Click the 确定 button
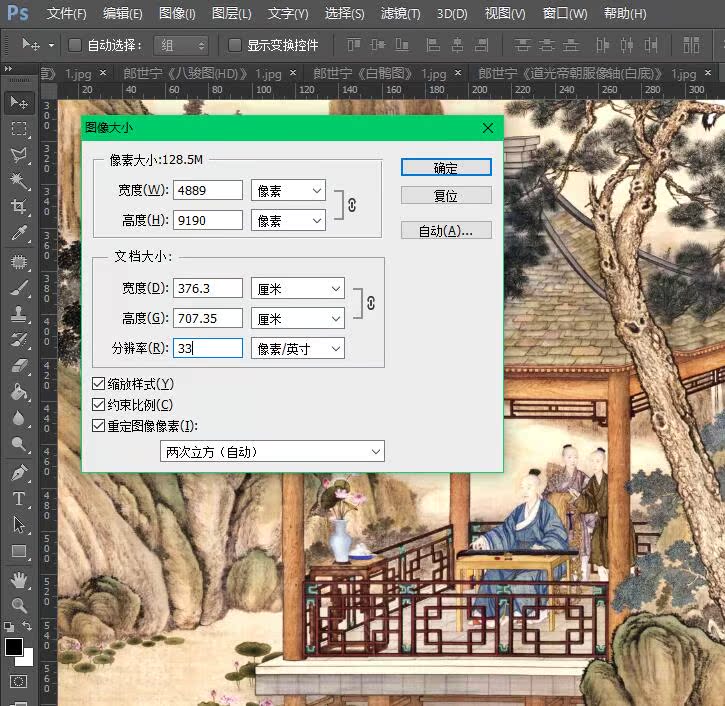This screenshot has height=706, width=725. click(x=446, y=167)
